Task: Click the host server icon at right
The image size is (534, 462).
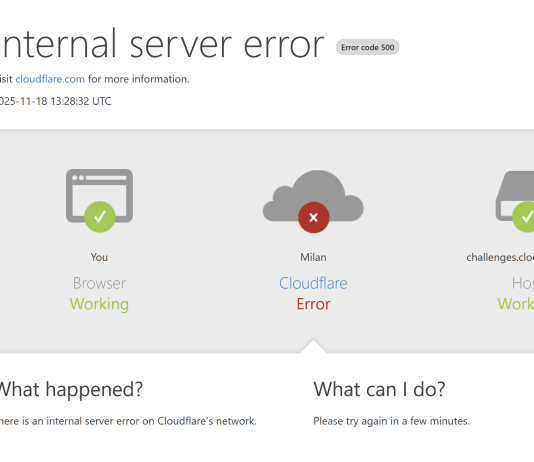Action: (515, 196)
